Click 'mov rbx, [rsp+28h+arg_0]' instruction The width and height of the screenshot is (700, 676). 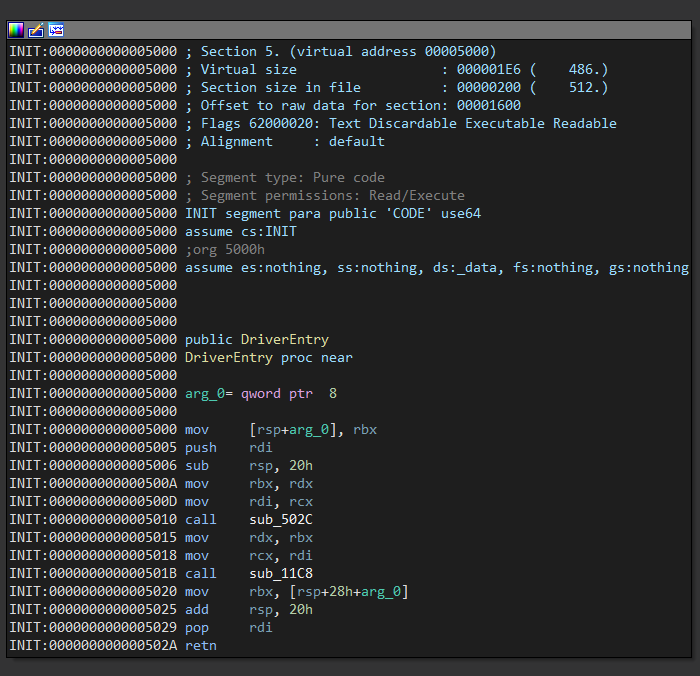(297, 592)
